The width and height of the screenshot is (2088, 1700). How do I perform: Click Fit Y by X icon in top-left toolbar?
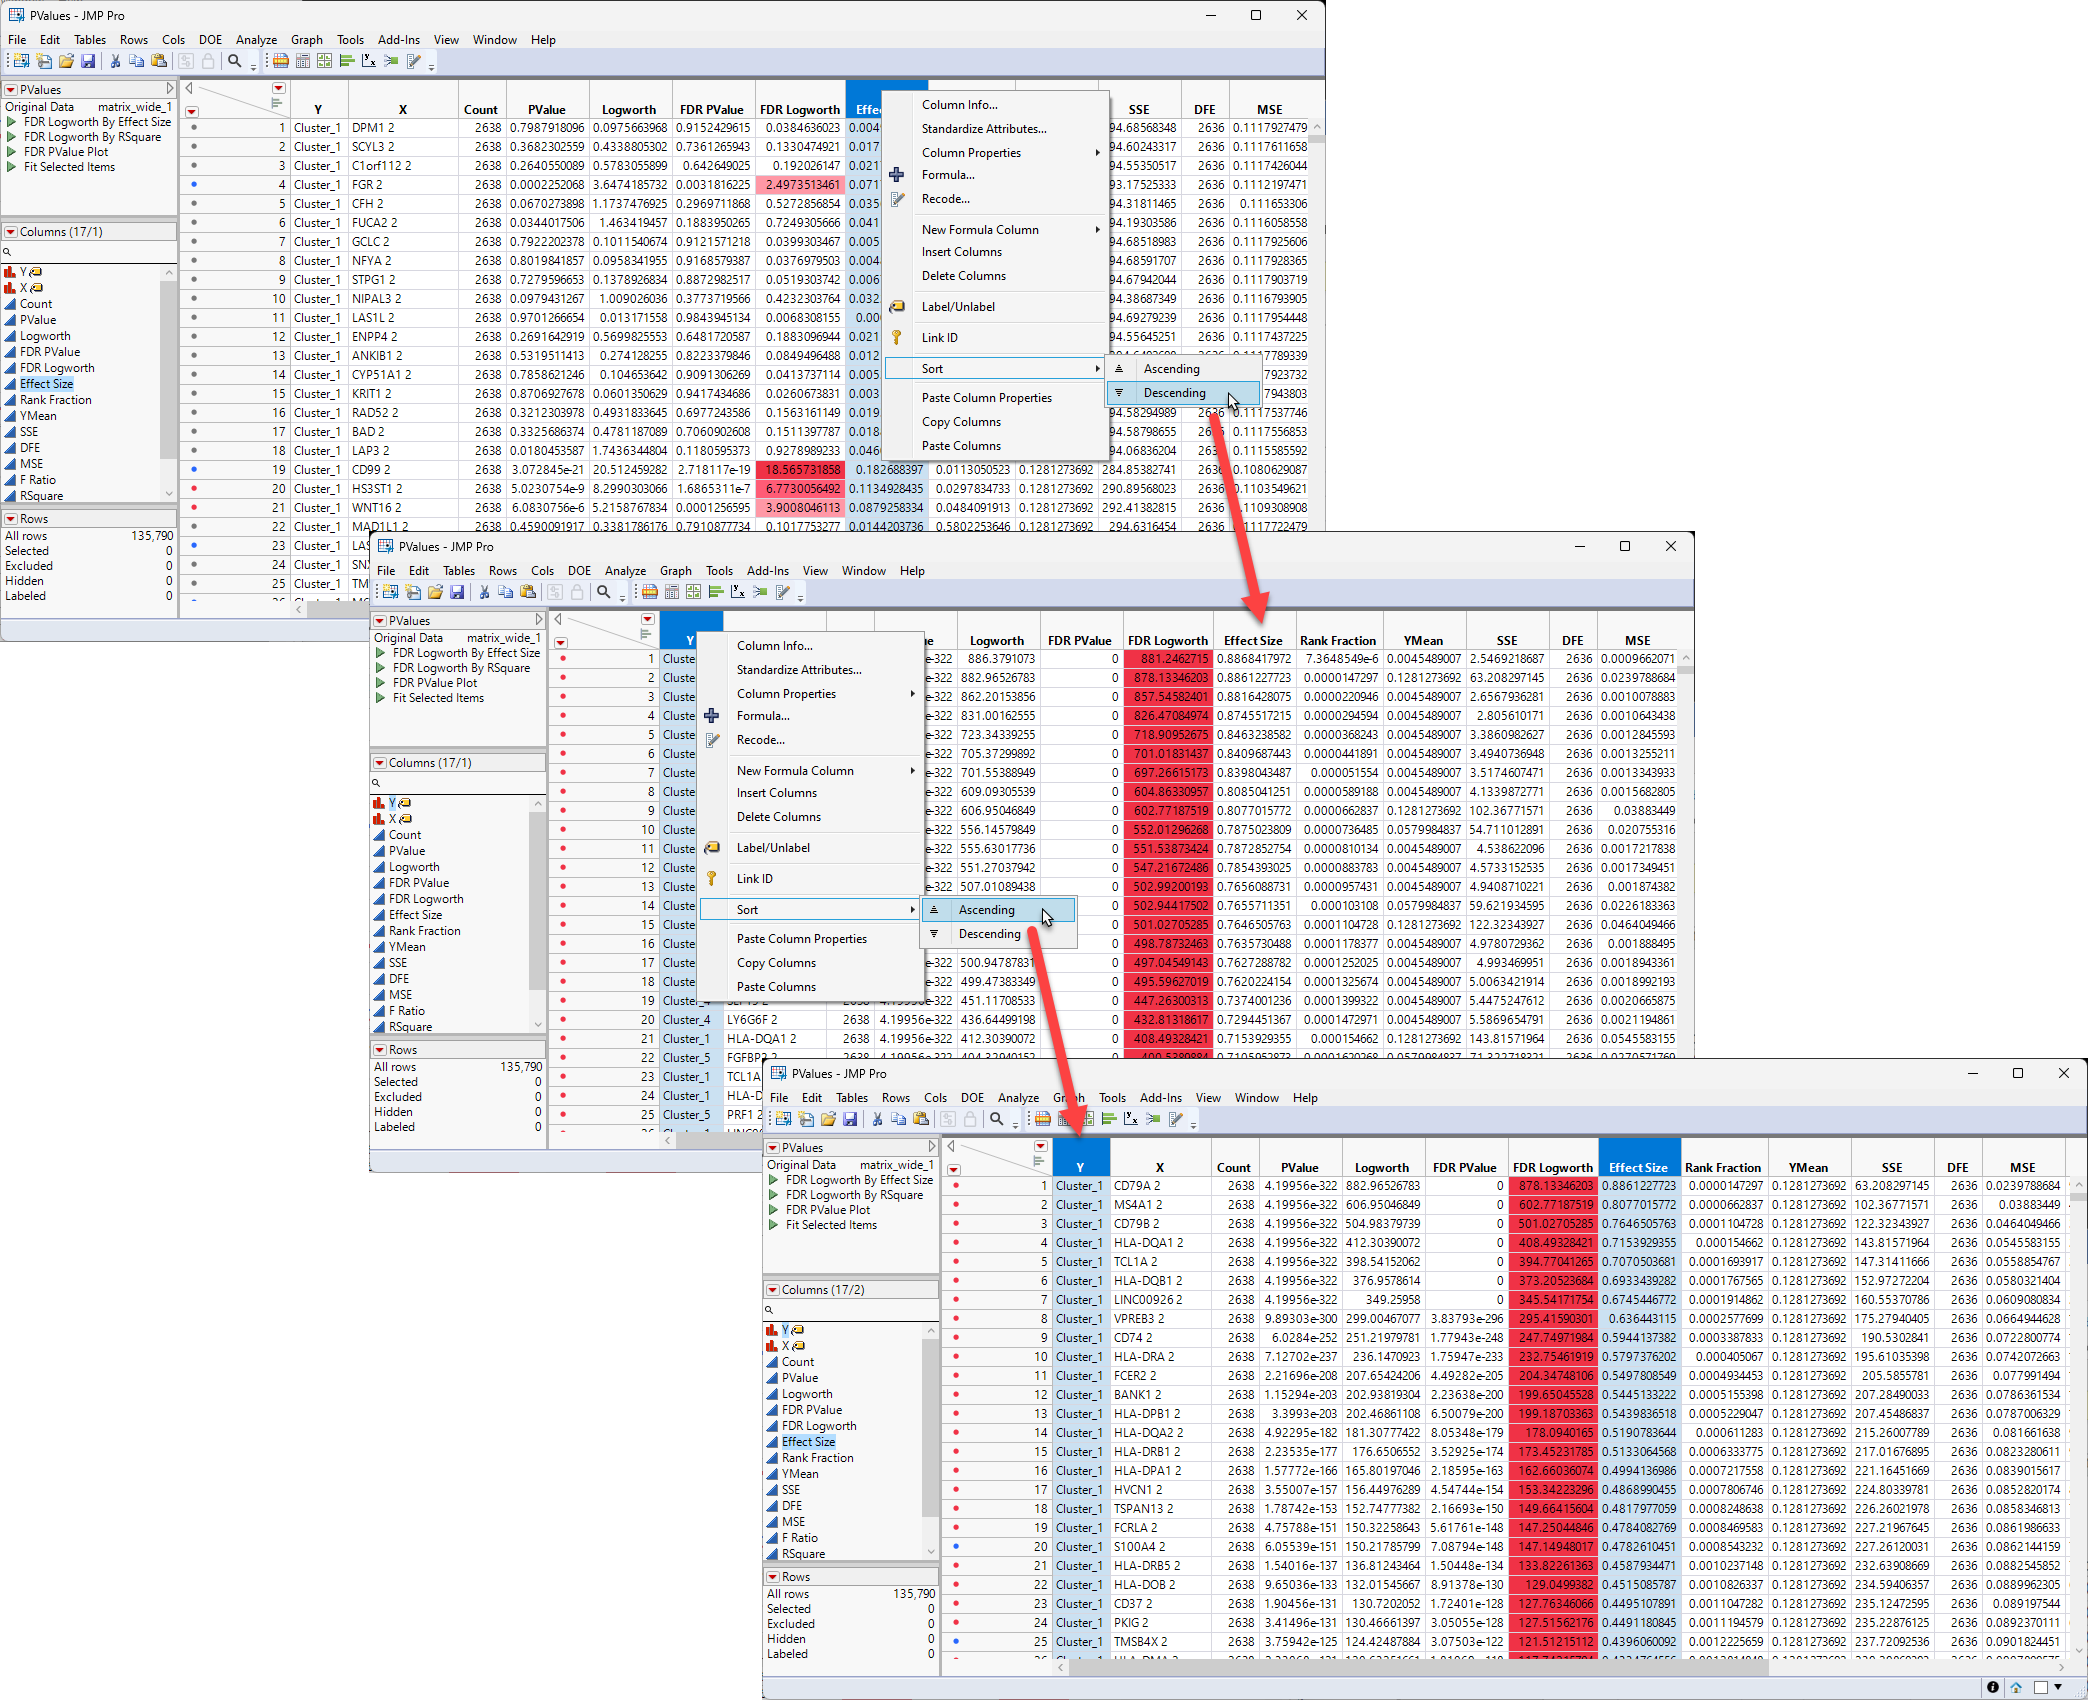tap(369, 61)
